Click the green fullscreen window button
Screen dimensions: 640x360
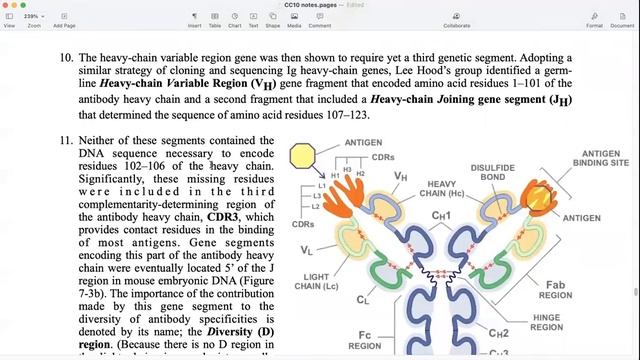(23, 5)
